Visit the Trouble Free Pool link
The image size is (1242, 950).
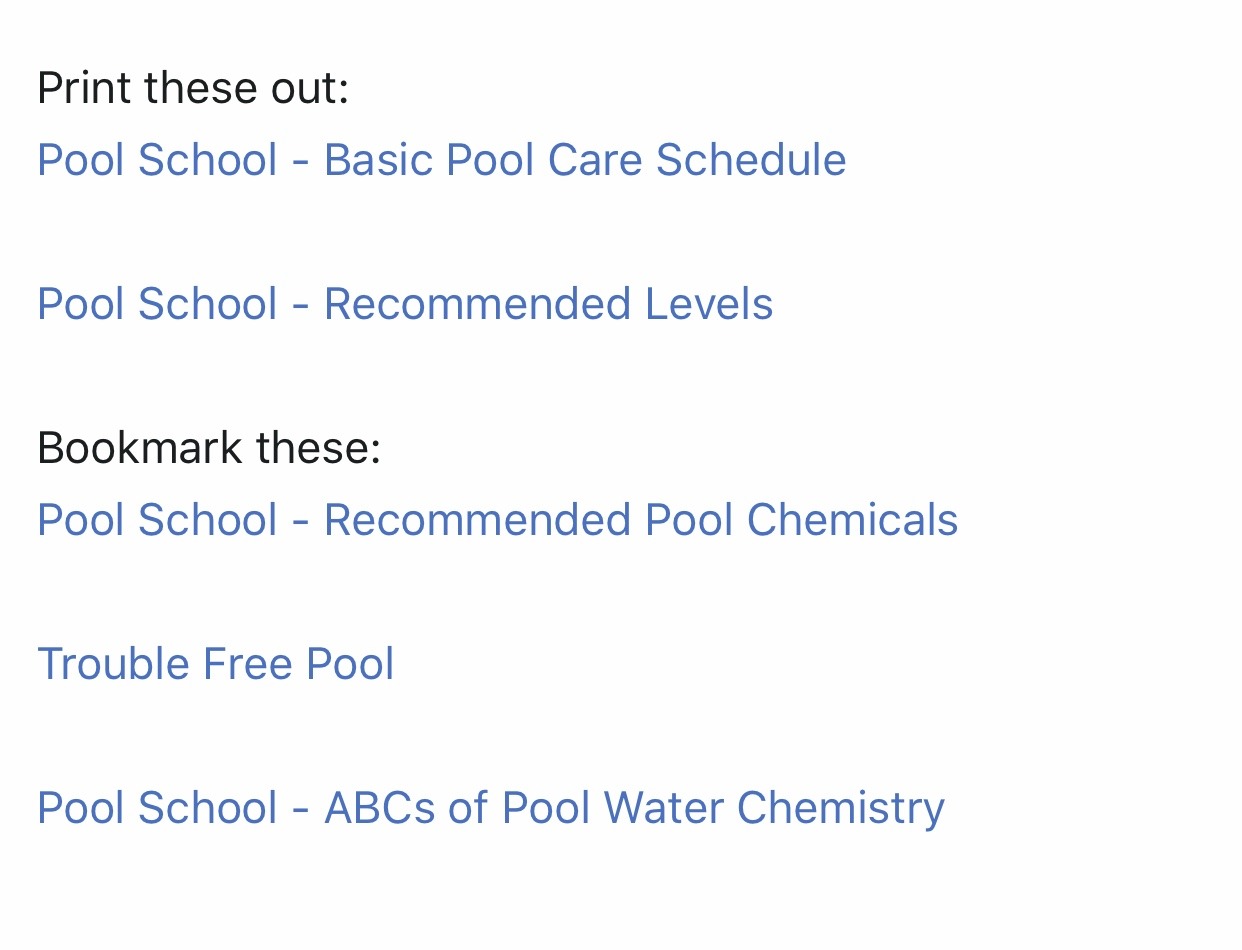click(216, 664)
